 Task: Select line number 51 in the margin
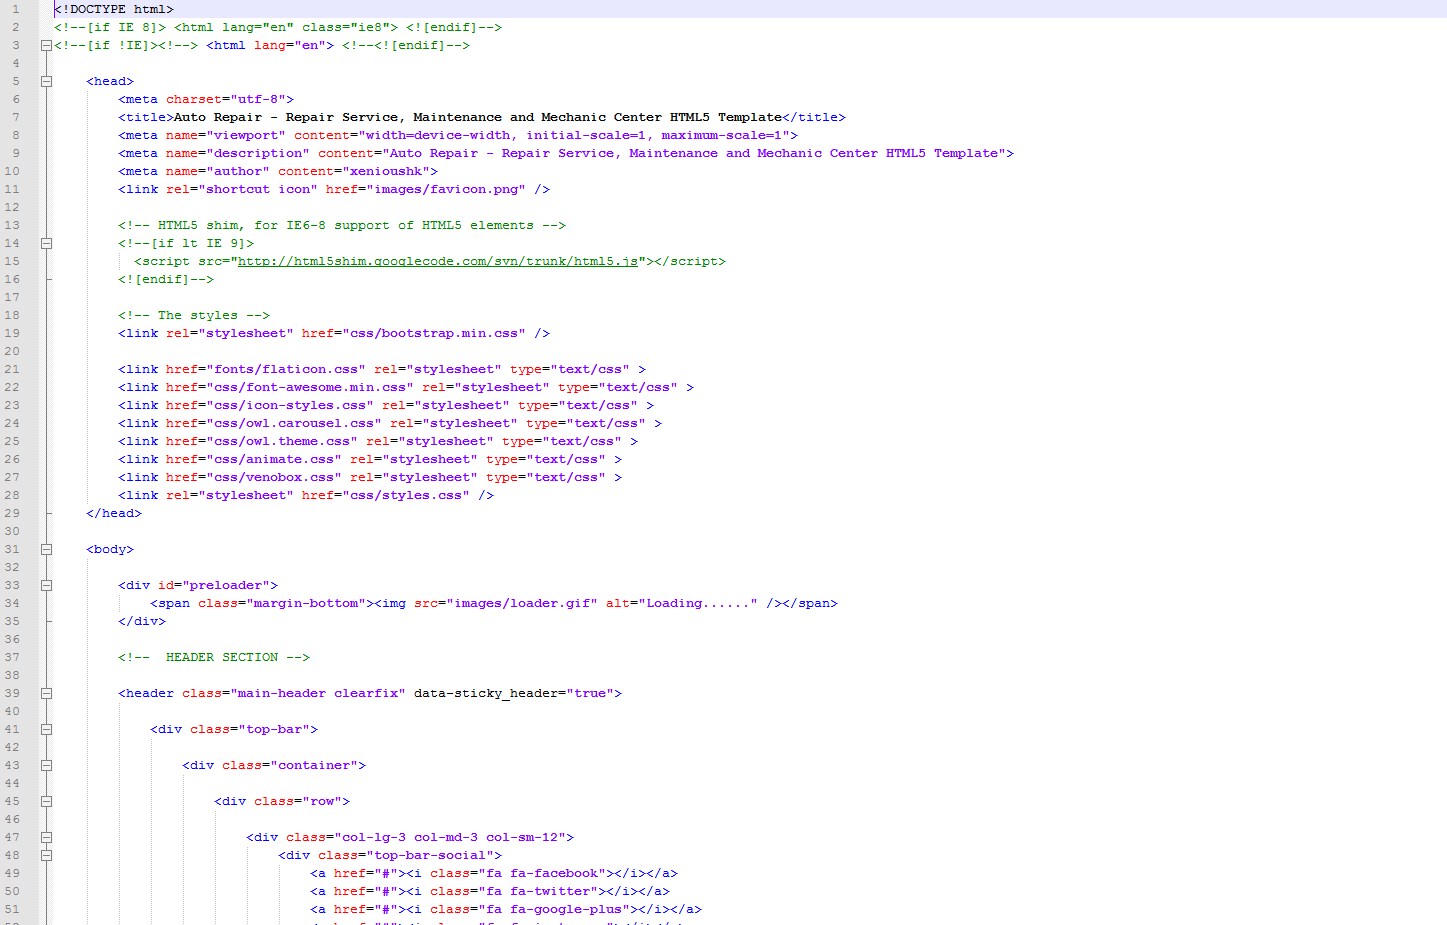coord(12,909)
